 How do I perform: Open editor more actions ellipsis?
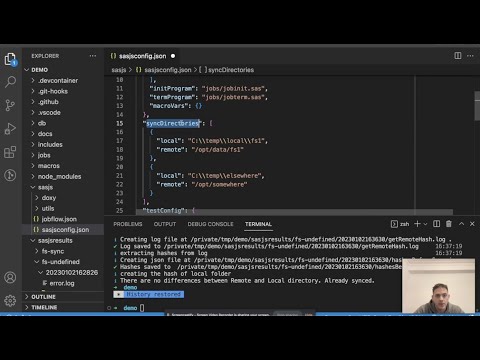pyautogui.click(x=470, y=56)
